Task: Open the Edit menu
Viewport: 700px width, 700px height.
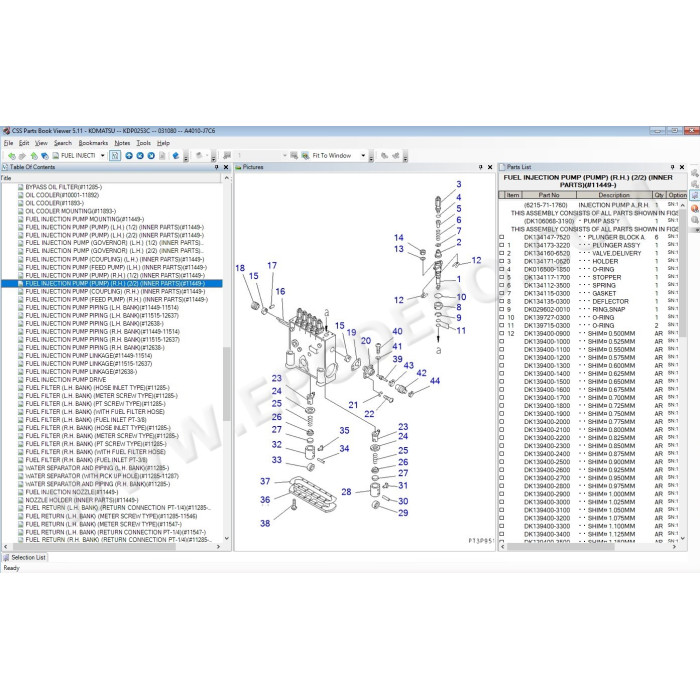Action: [24, 143]
